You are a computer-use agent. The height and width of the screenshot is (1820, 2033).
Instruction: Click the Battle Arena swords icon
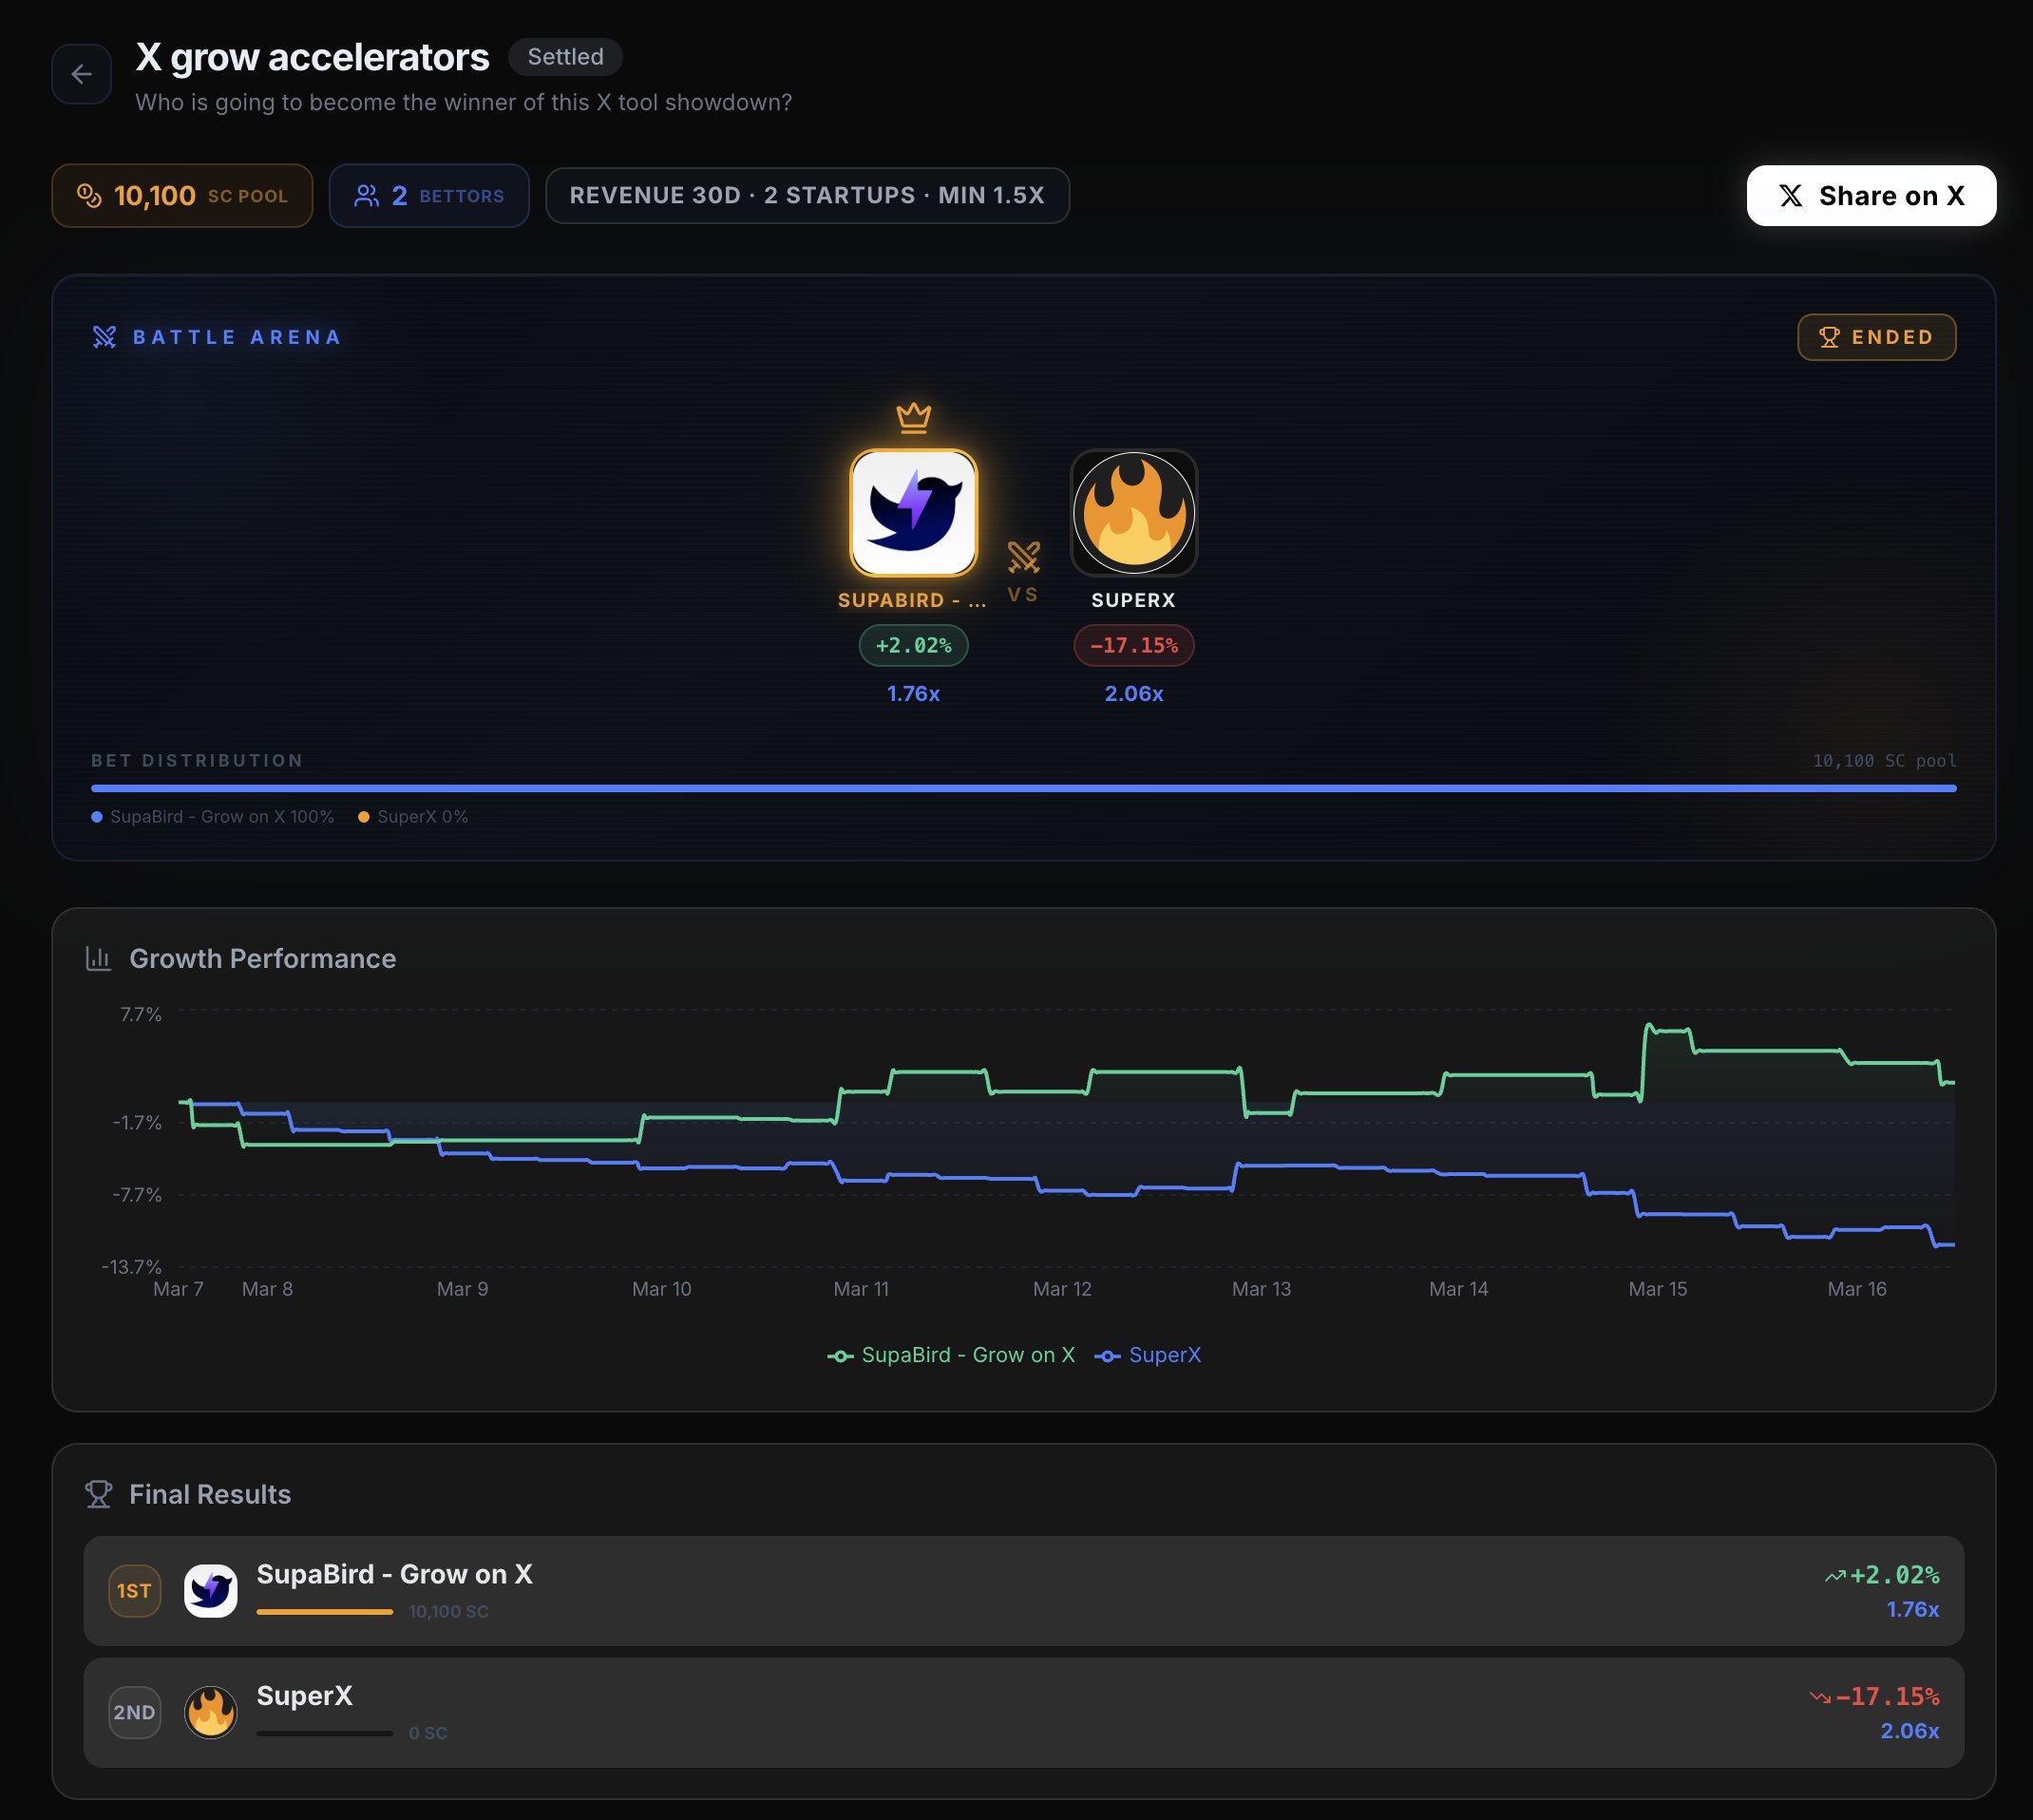pos(104,337)
